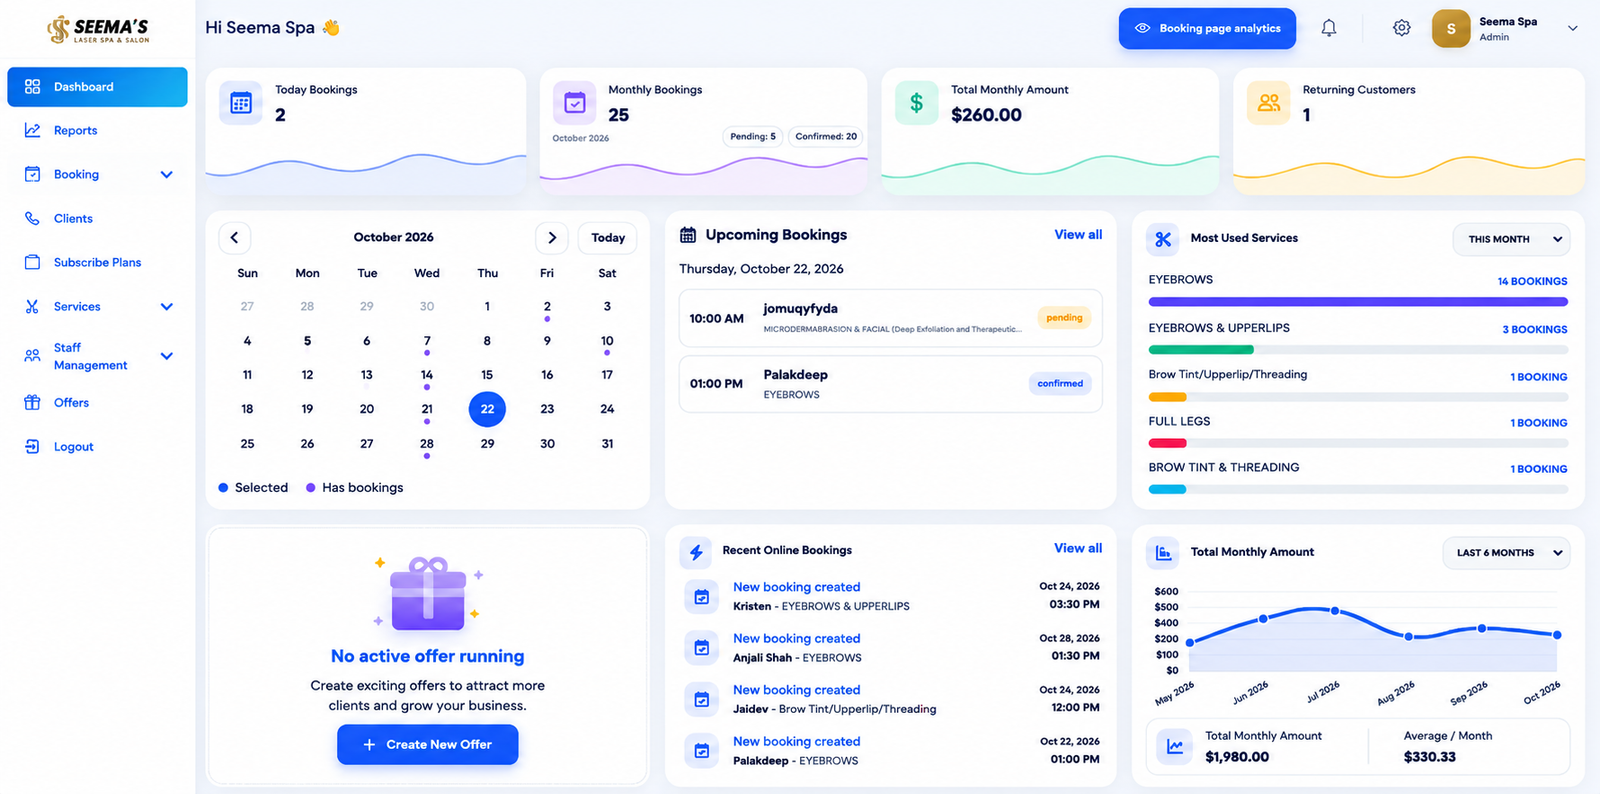
Task: Click the Seema Spa profile avatar
Action: pyautogui.click(x=1451, y=29)
